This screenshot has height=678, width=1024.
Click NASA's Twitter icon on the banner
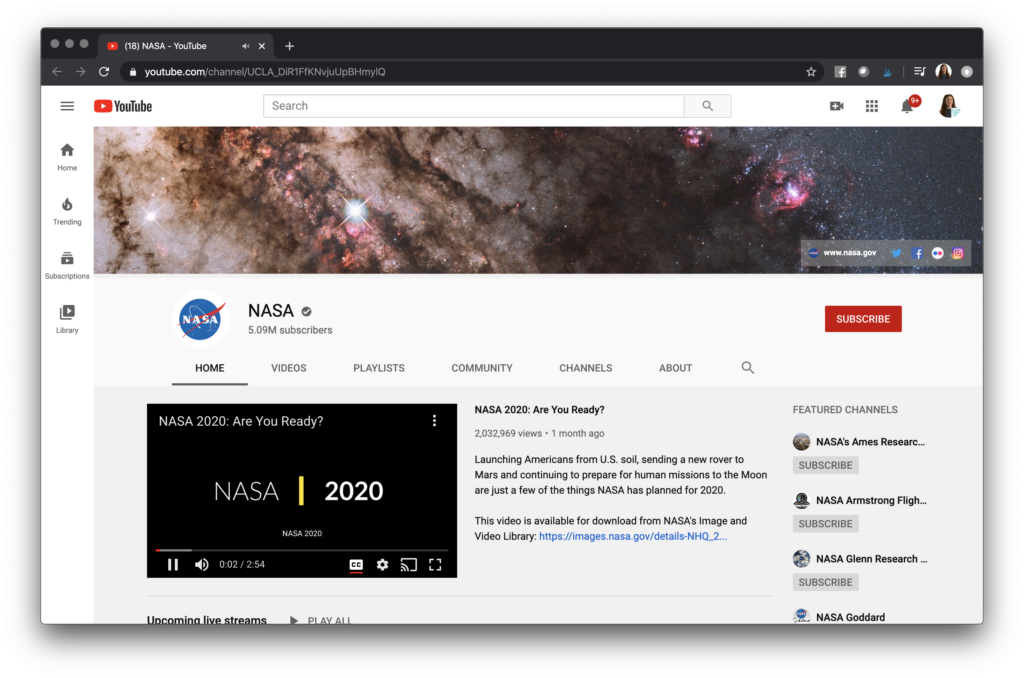[x=897, y=253]
